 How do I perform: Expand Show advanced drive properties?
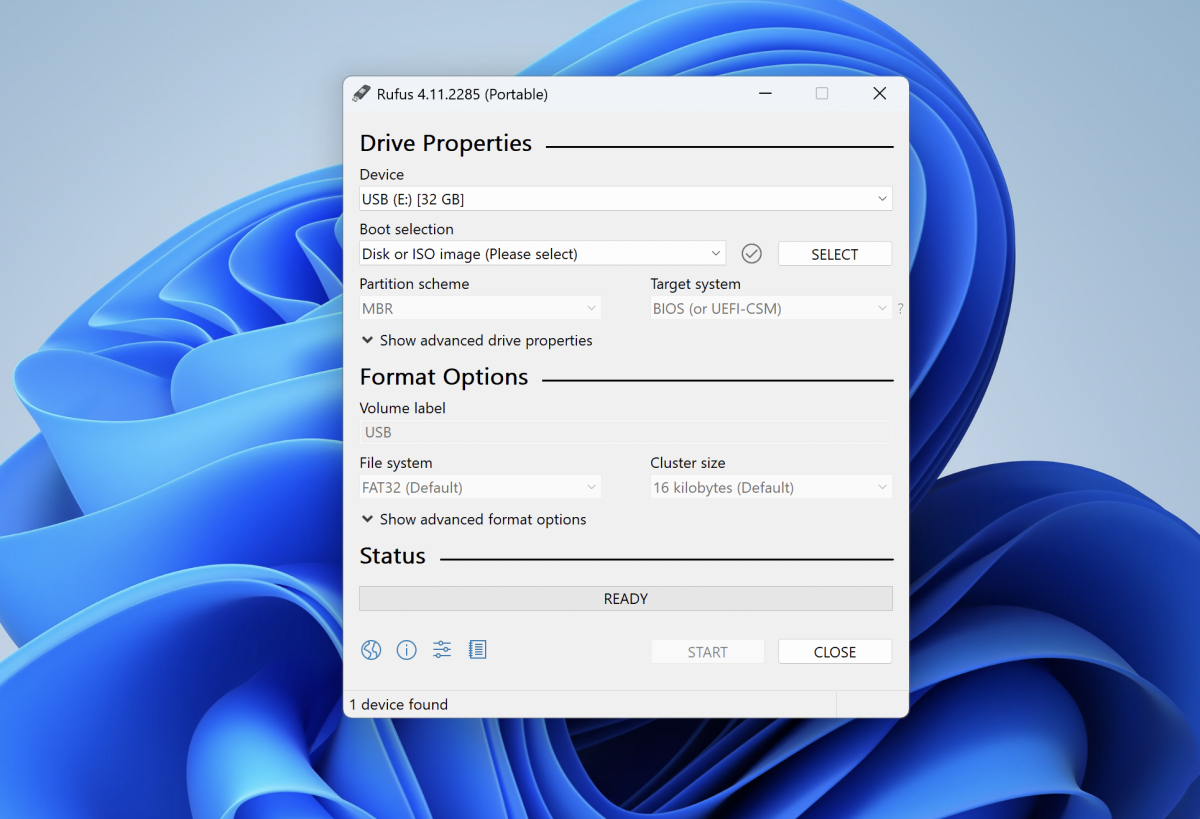(x=477, y=341)
